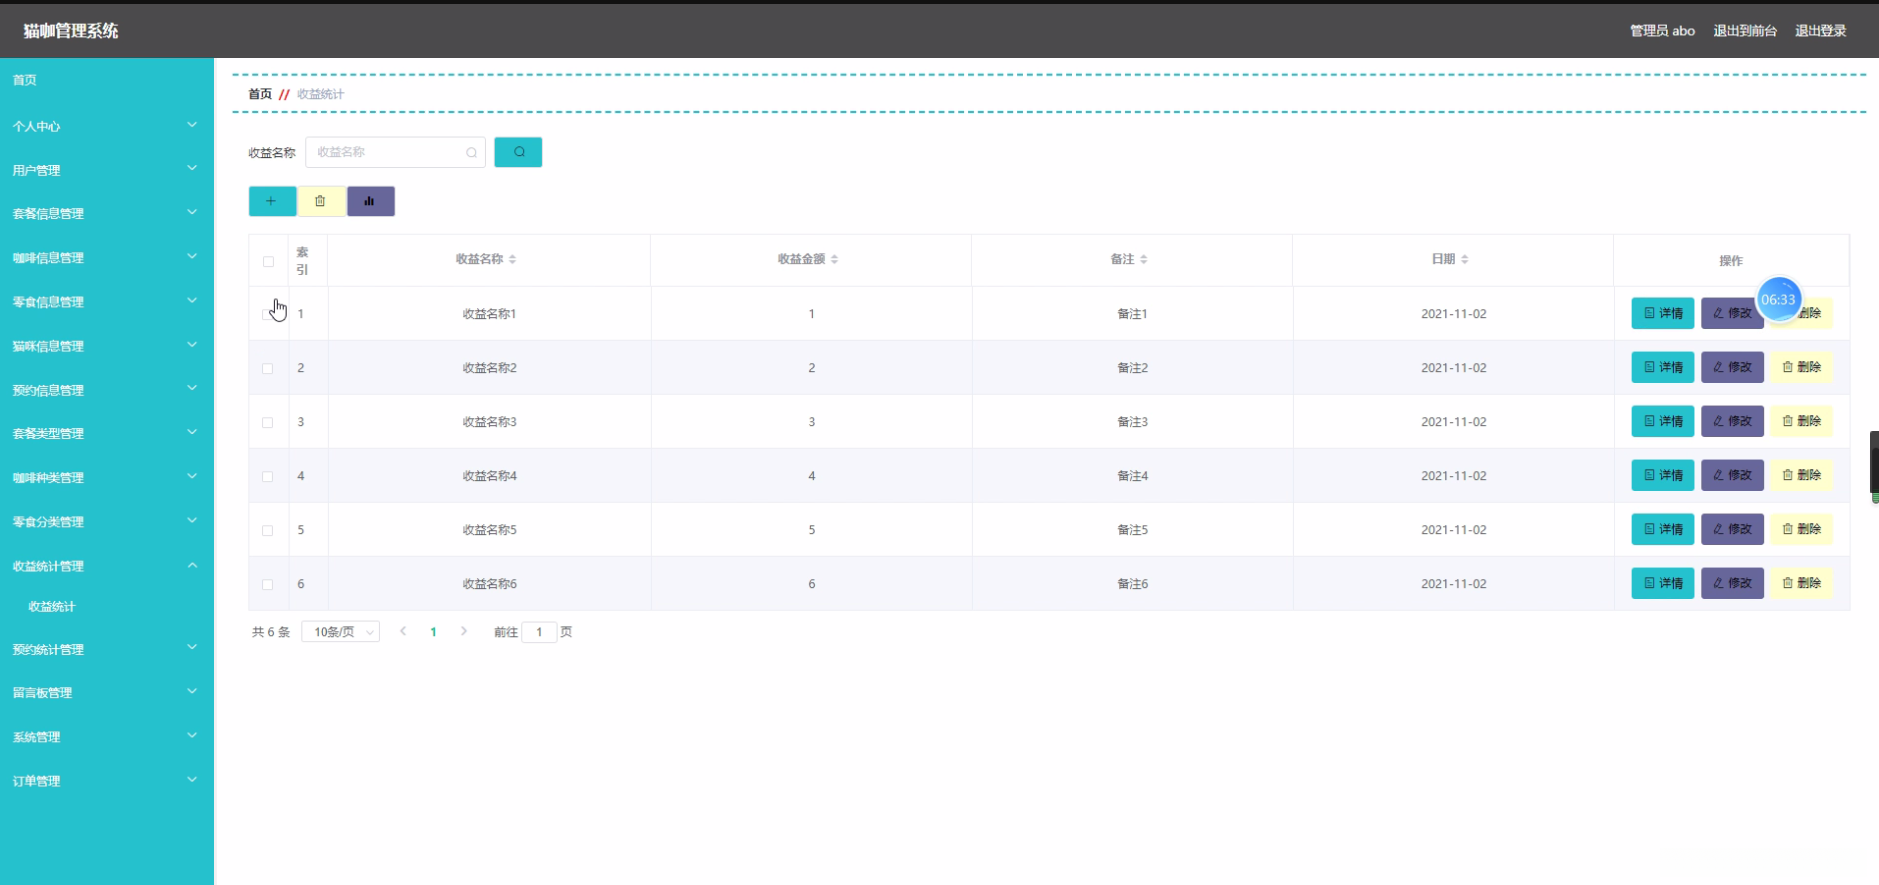Delete row 收益名称4 with 删除
The height and width of the screenshot is (885, 1879).
click(x=1801, y=475)
